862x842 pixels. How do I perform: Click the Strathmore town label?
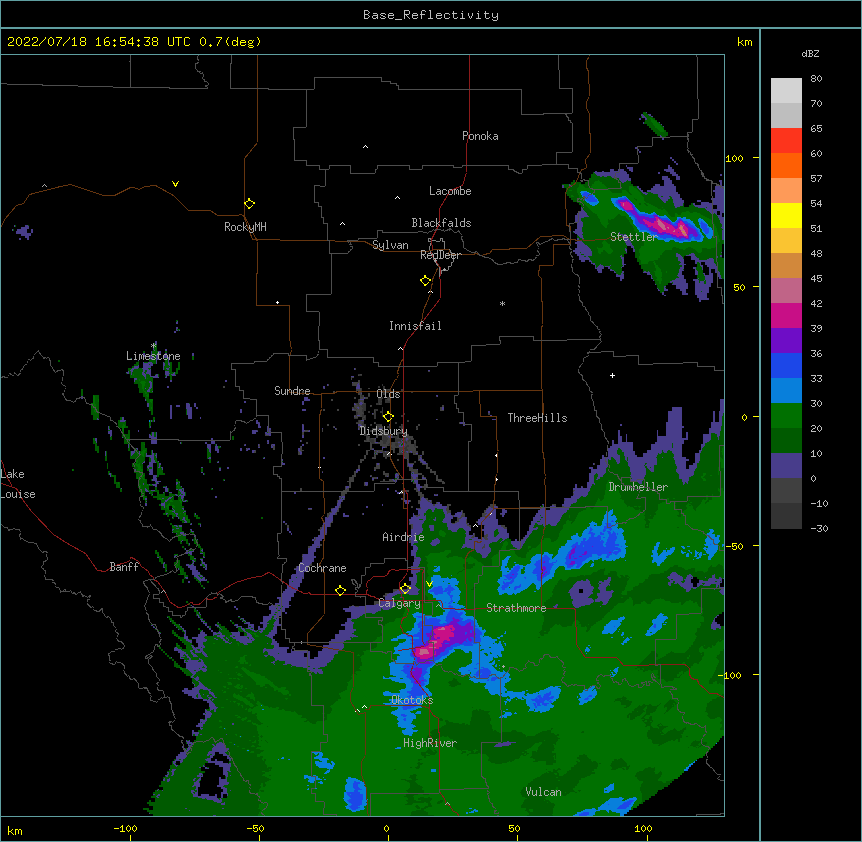click(x=516, y=608)
